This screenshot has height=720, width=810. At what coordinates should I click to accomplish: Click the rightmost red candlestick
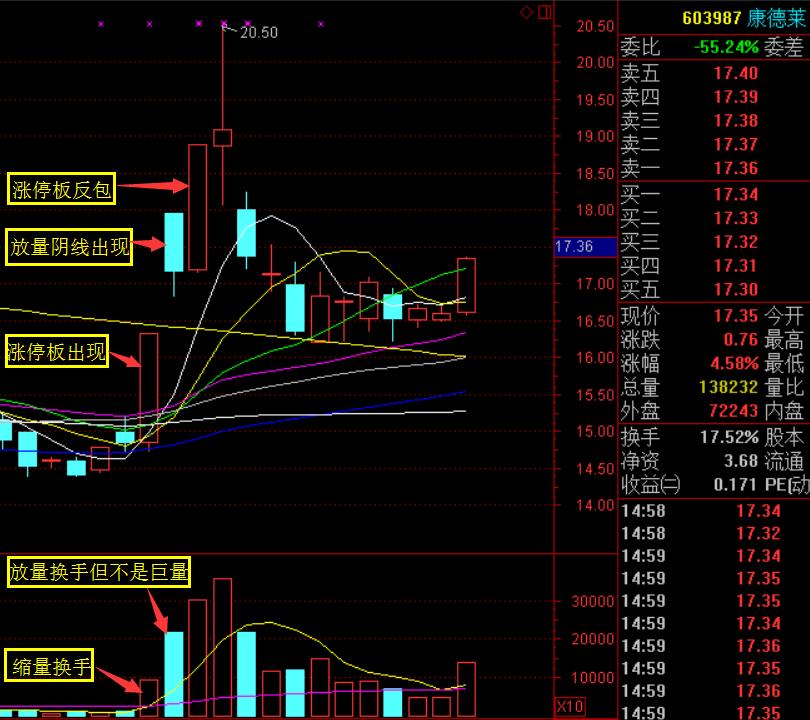(466, 285)
